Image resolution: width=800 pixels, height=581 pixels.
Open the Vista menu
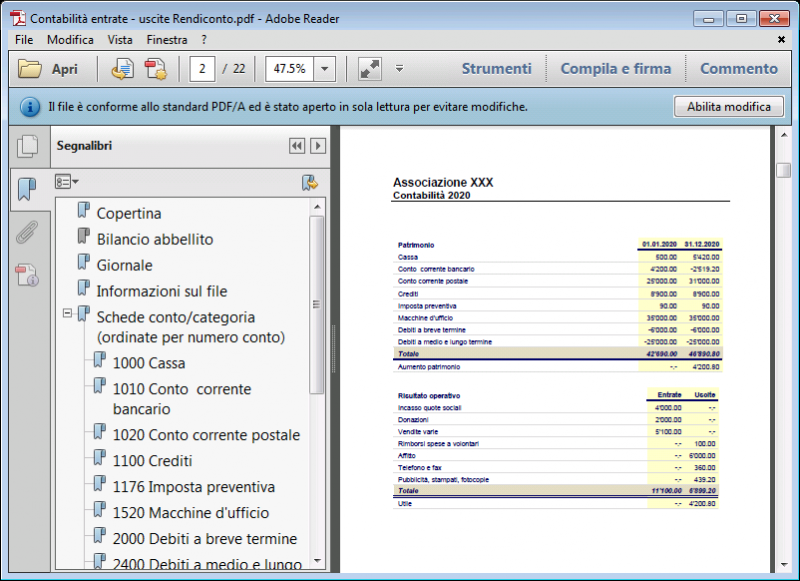[120, 40]
